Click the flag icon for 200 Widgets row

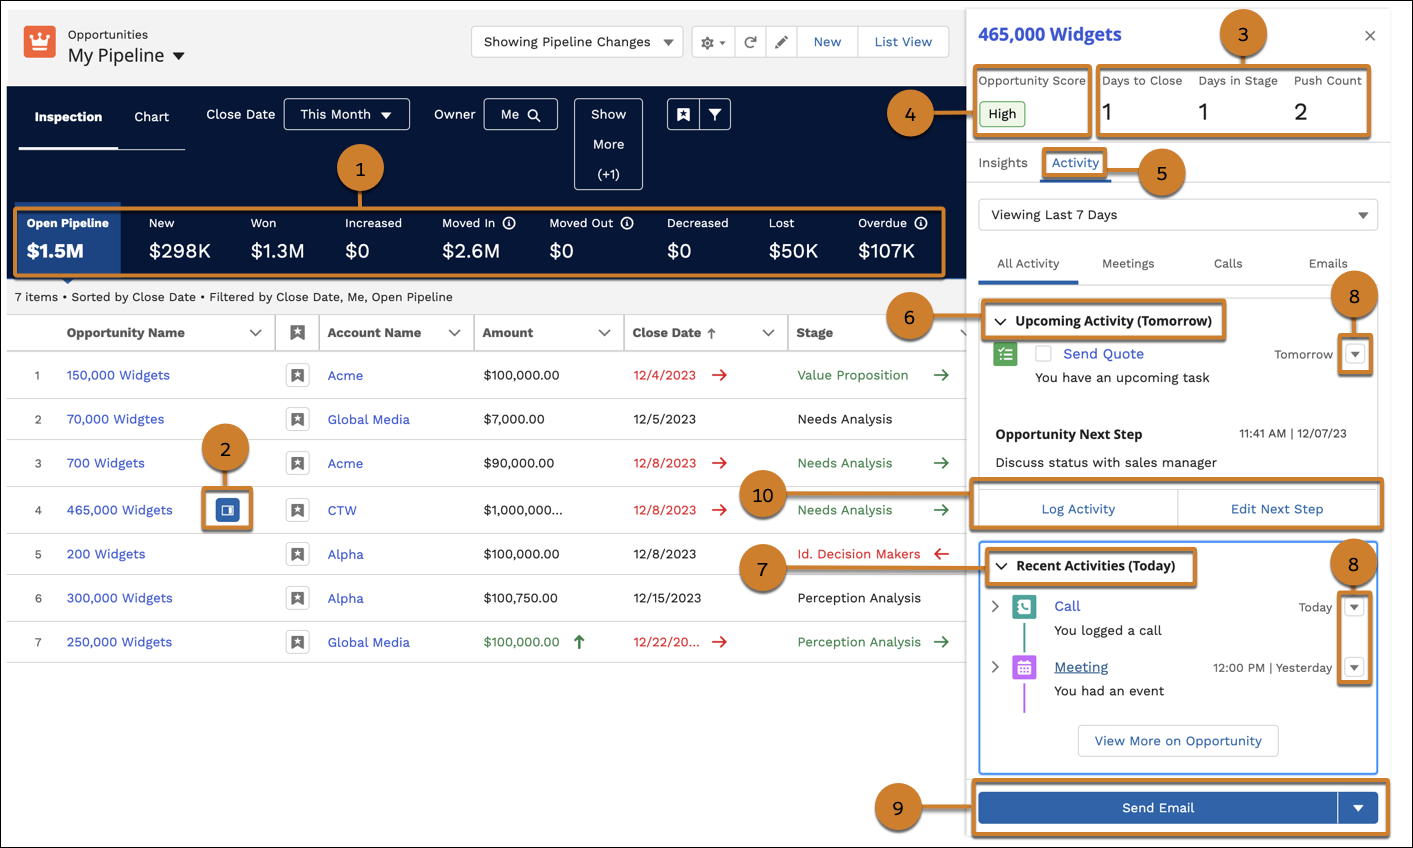click(x=297, y=555)
